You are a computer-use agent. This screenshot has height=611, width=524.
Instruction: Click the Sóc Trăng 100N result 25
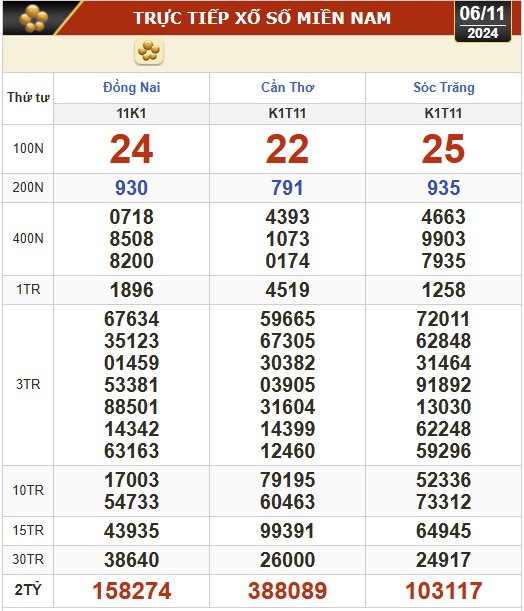click(x=443, y=149)
